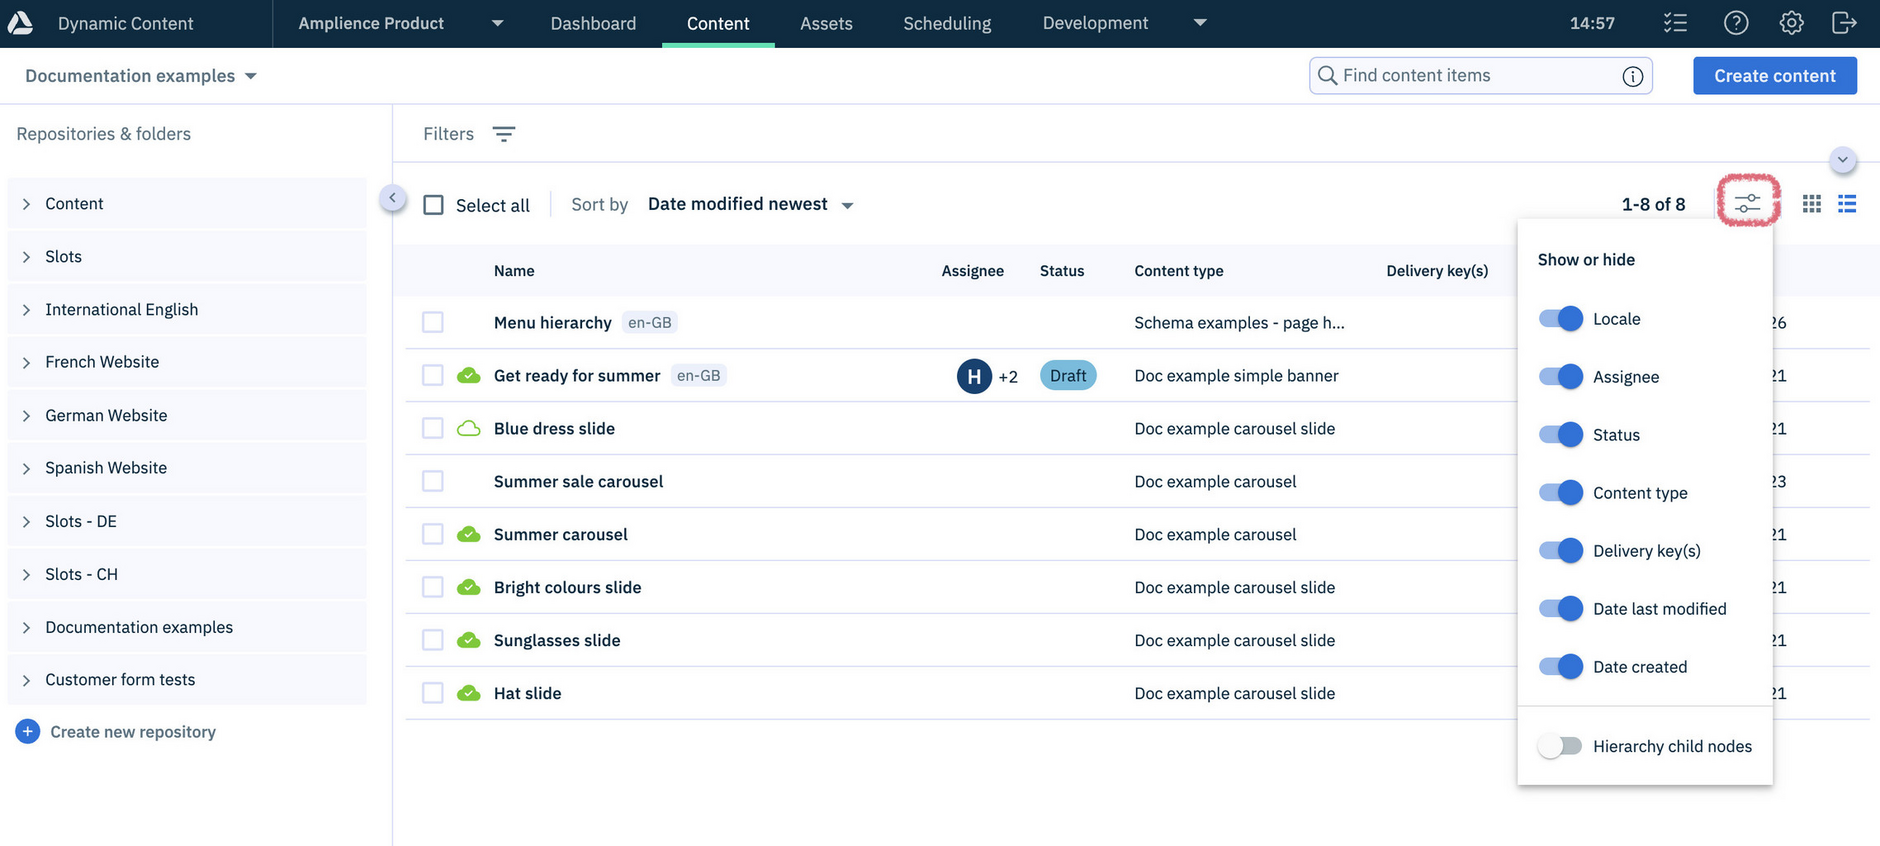
Task: Click the search info icon
Action: coord(1632,76)
